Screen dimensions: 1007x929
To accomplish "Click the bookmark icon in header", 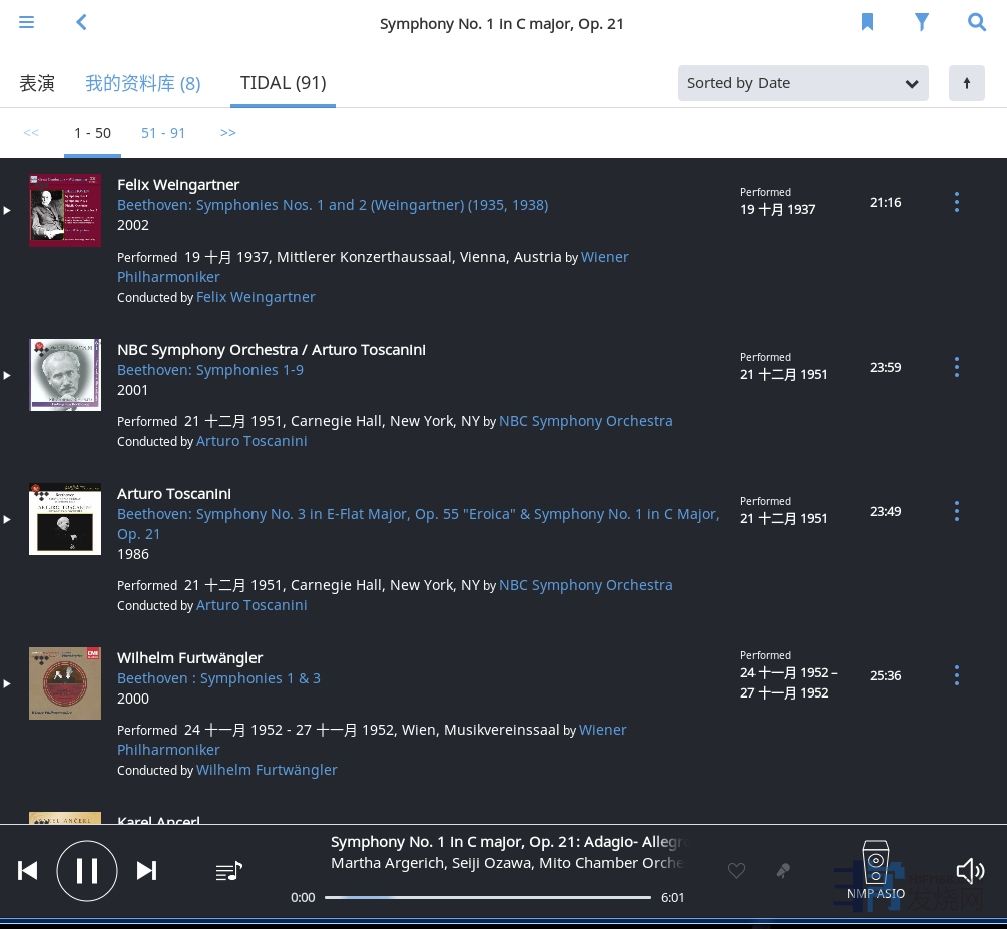I will (867, 22).
